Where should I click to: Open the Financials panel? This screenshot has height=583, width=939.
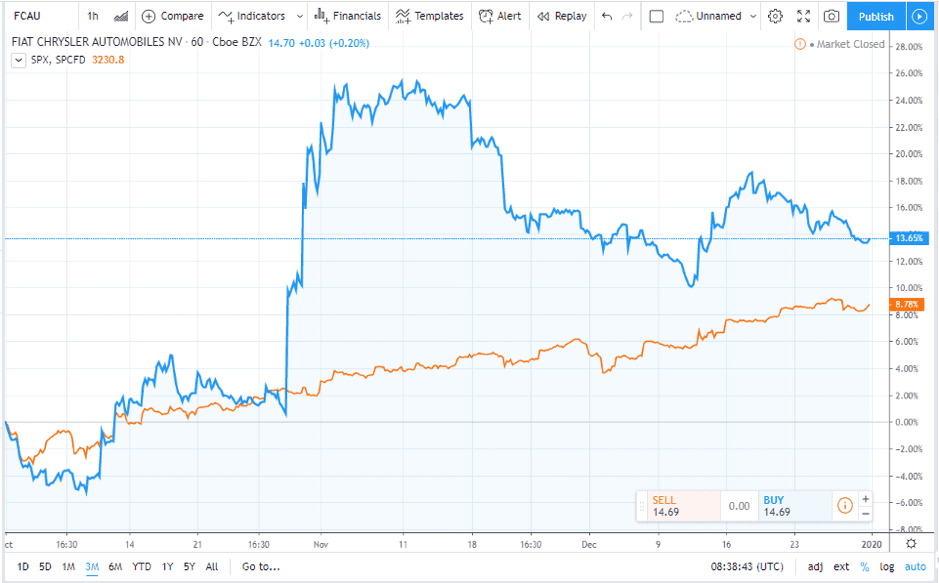(347, 16)
